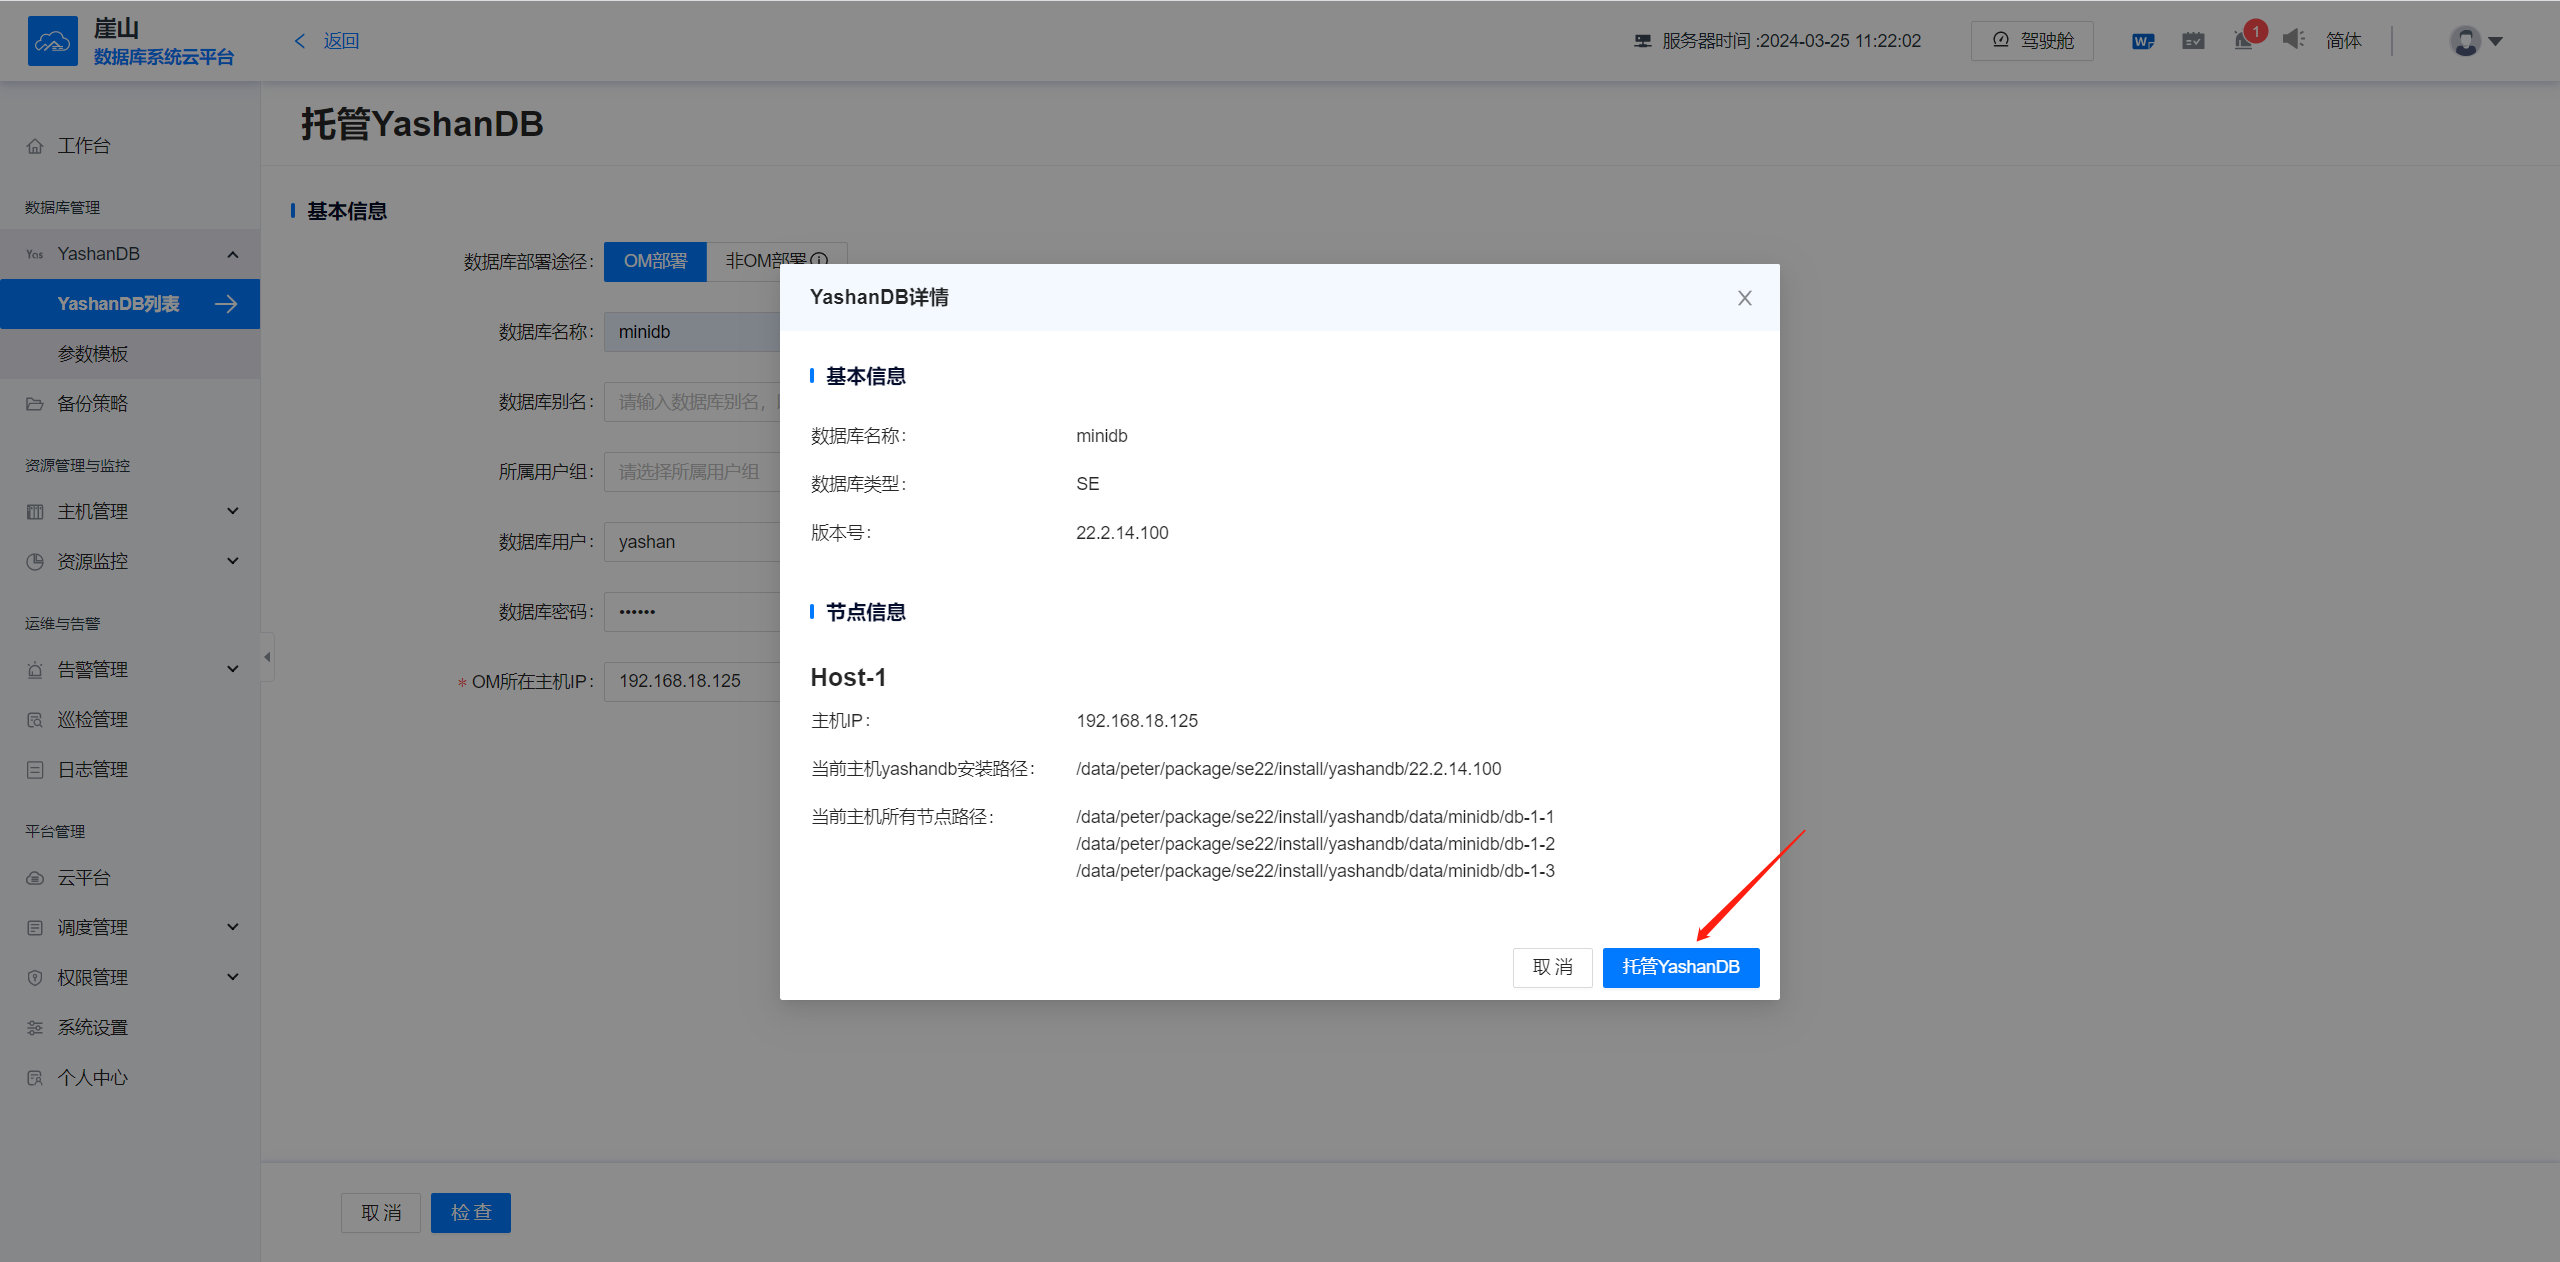The width and height of the screenshot is (2560, 1262).
Task: Click the blue 托管YashanDB button
Action: click(x=1680, y=967)
